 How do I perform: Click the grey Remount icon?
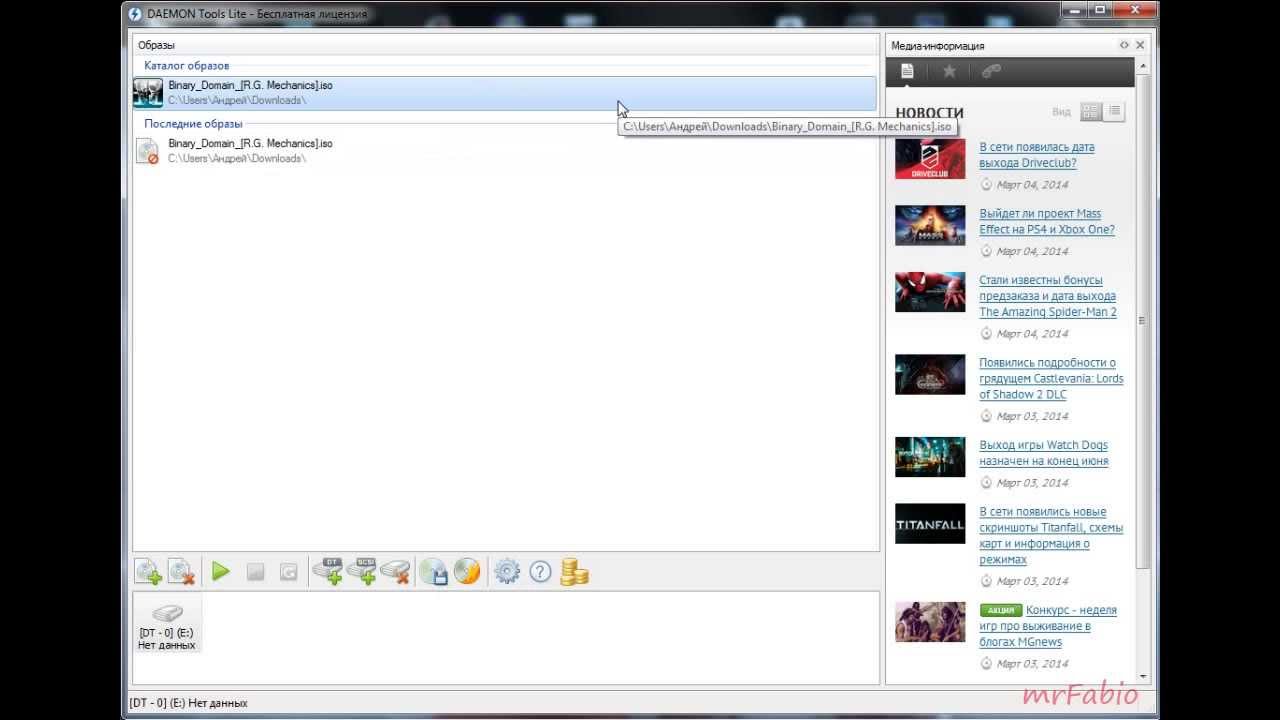coord(288,572)
